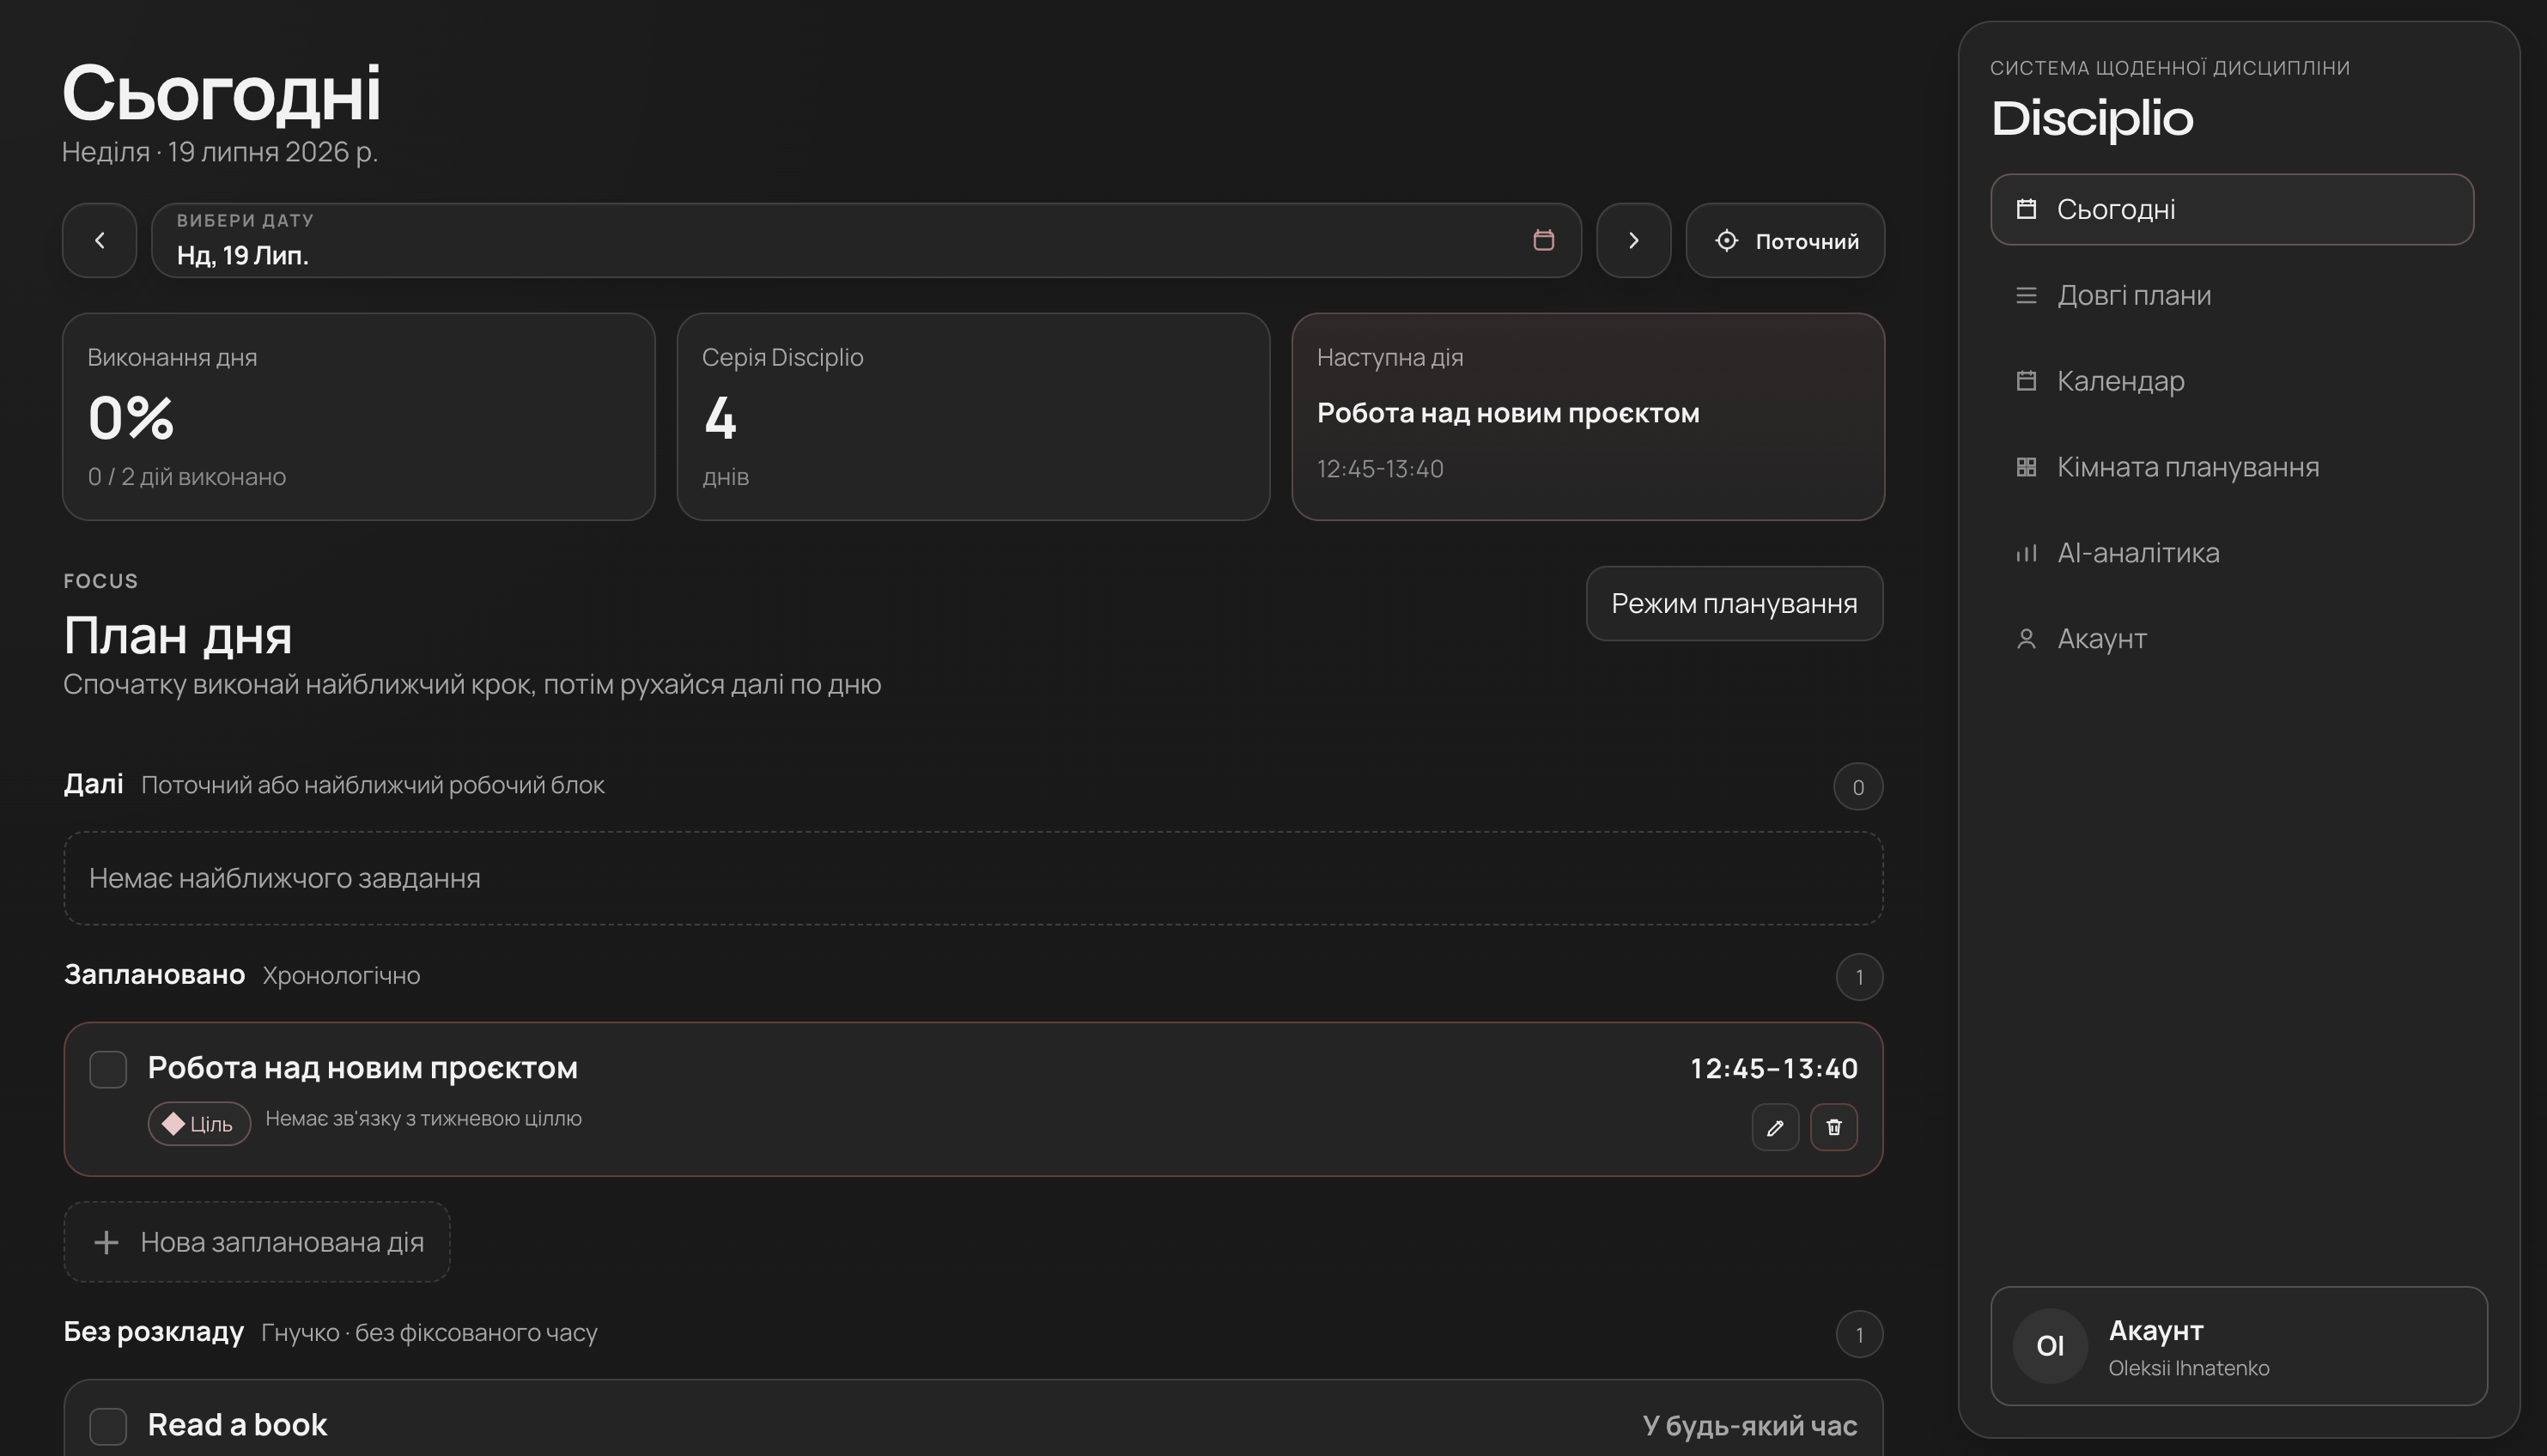Viewport: 2547px width, 1456px height.
Task: Click the Довгі плани list icon
Action: pos(2026,295)
